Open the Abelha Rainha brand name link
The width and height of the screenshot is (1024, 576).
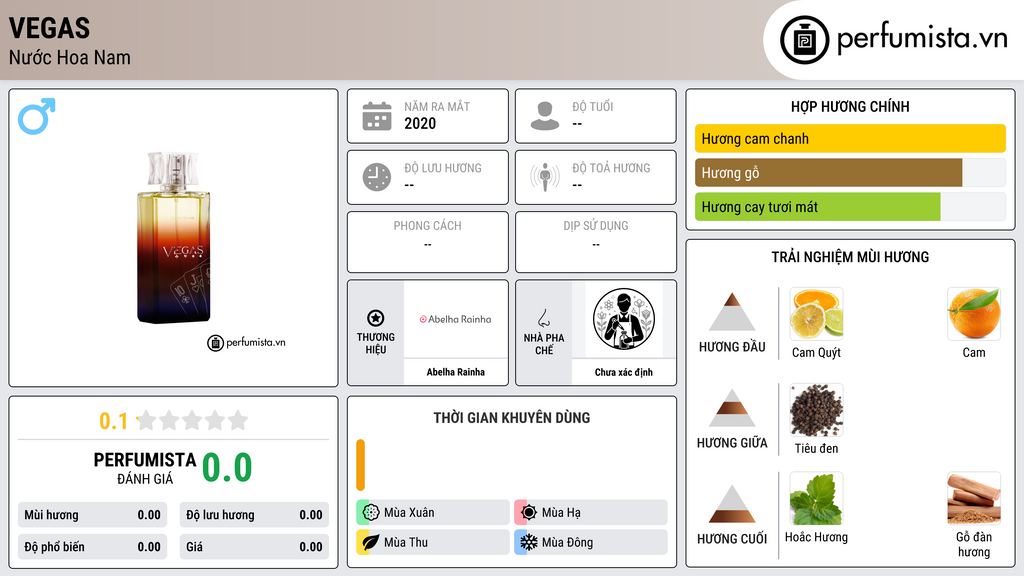[456, 372]
